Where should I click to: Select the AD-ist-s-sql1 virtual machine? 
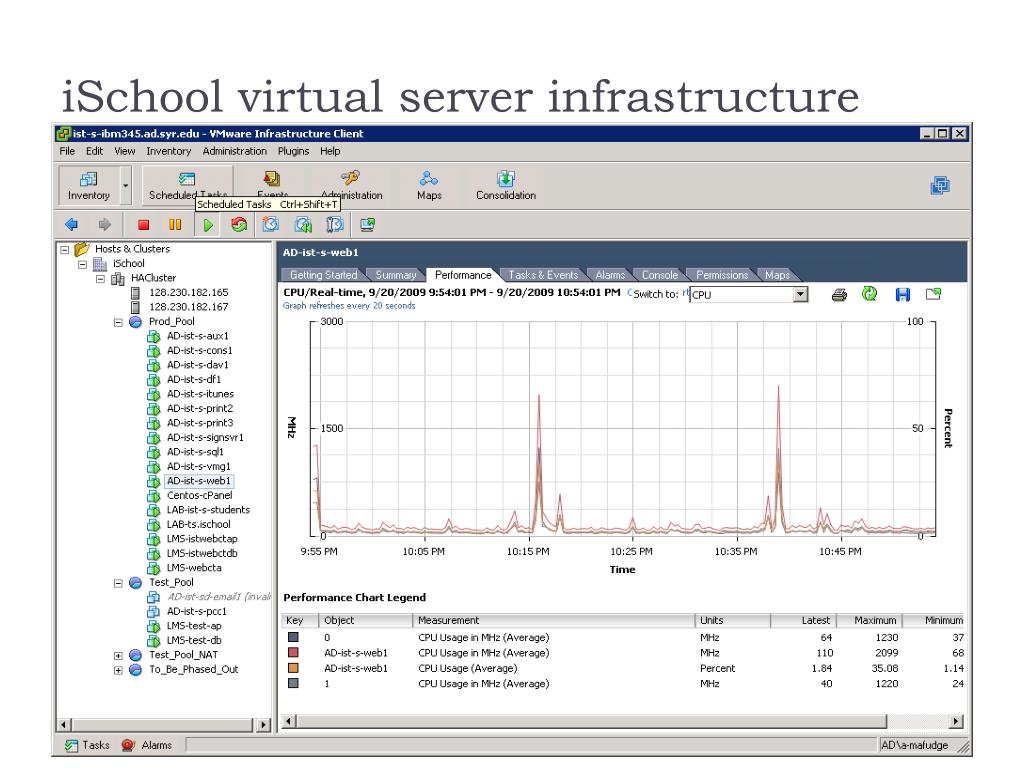pyautogui.click(x=195, y=452)
